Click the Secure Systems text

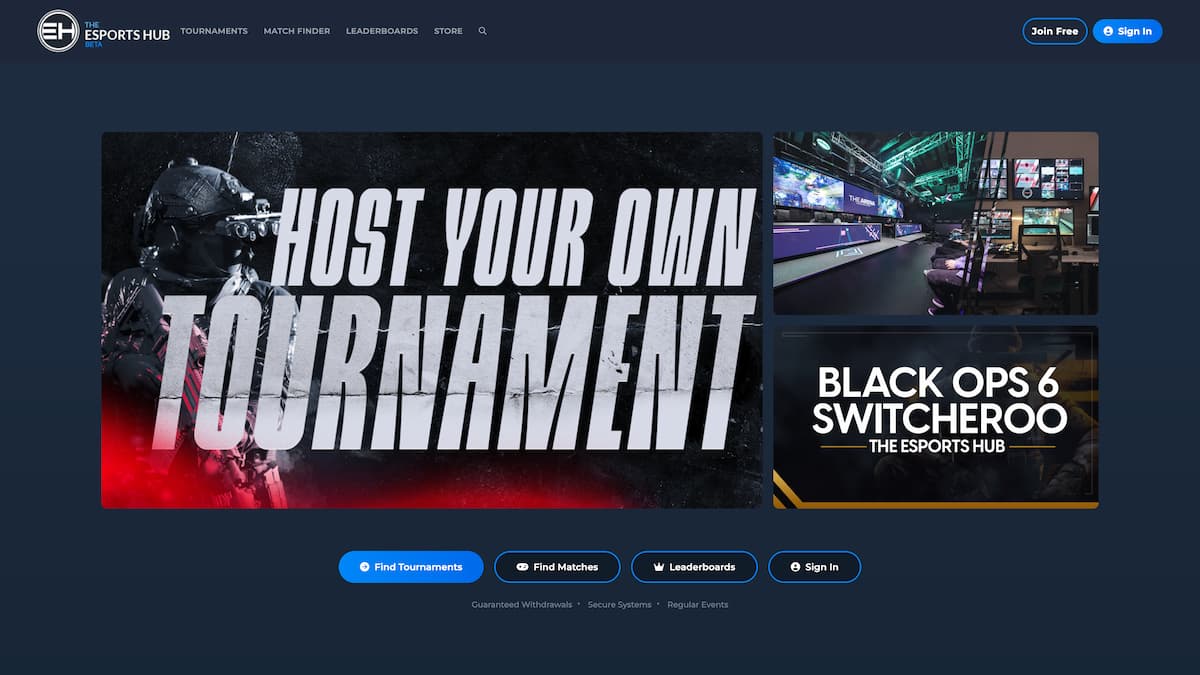point(619,605)
